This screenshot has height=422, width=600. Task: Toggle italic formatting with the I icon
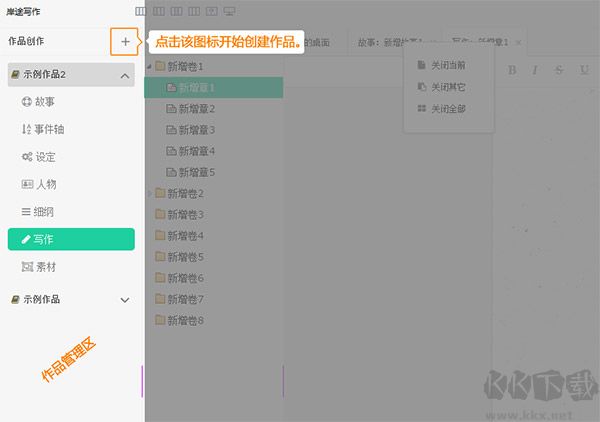pos(535,70)
